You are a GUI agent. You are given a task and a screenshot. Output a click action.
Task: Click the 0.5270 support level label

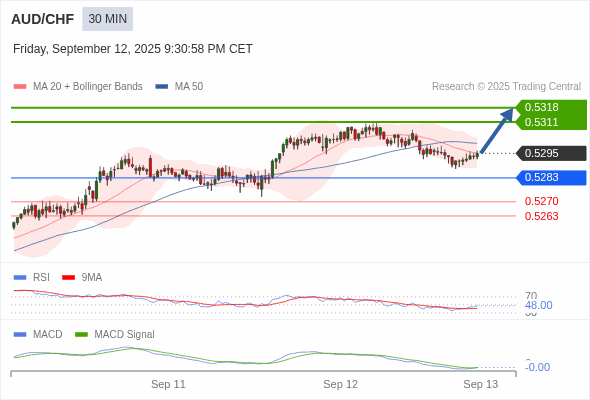541,201
